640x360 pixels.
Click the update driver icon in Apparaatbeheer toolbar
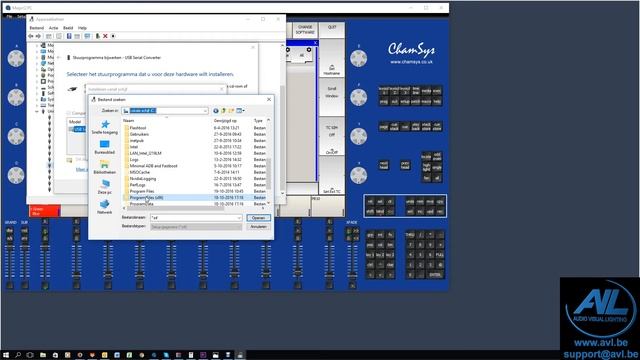point(98,36)
